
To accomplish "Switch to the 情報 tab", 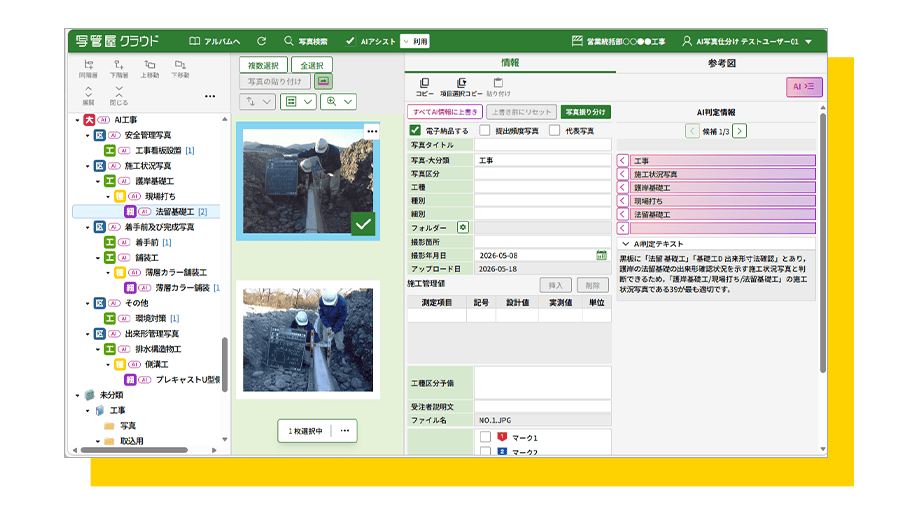I will point(510,62).
